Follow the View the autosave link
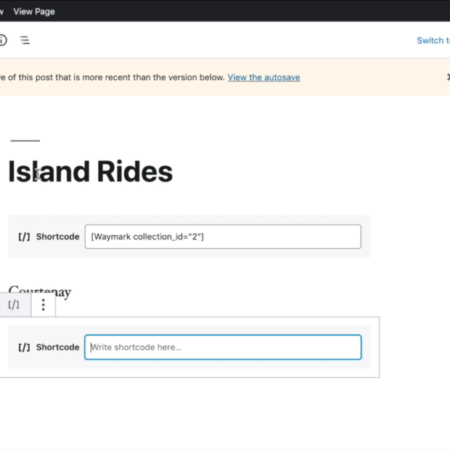Screen dimensions: 450x450 click(264, 77)
